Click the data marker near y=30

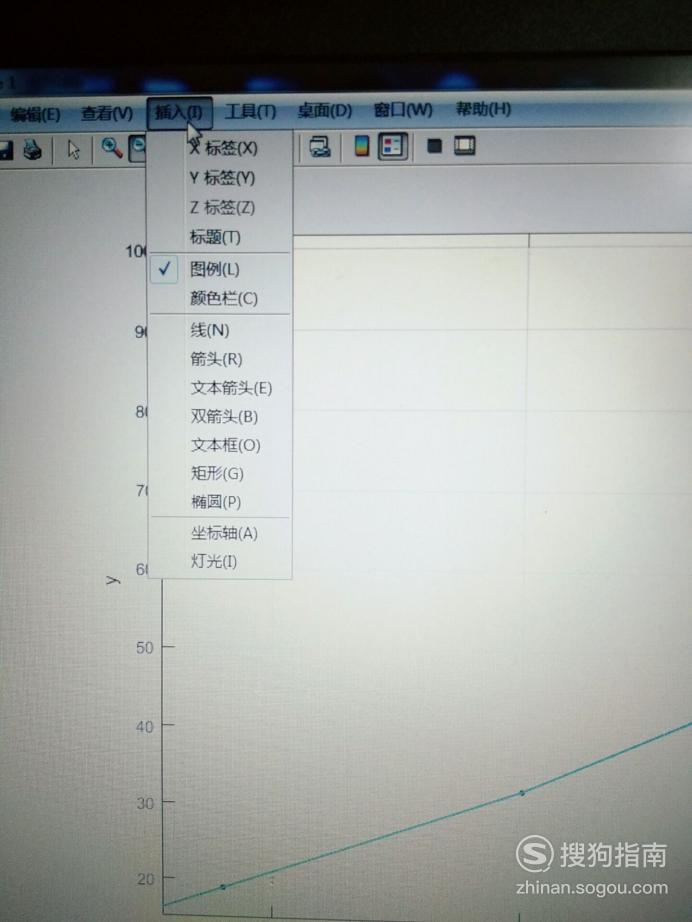coord(522,793)
